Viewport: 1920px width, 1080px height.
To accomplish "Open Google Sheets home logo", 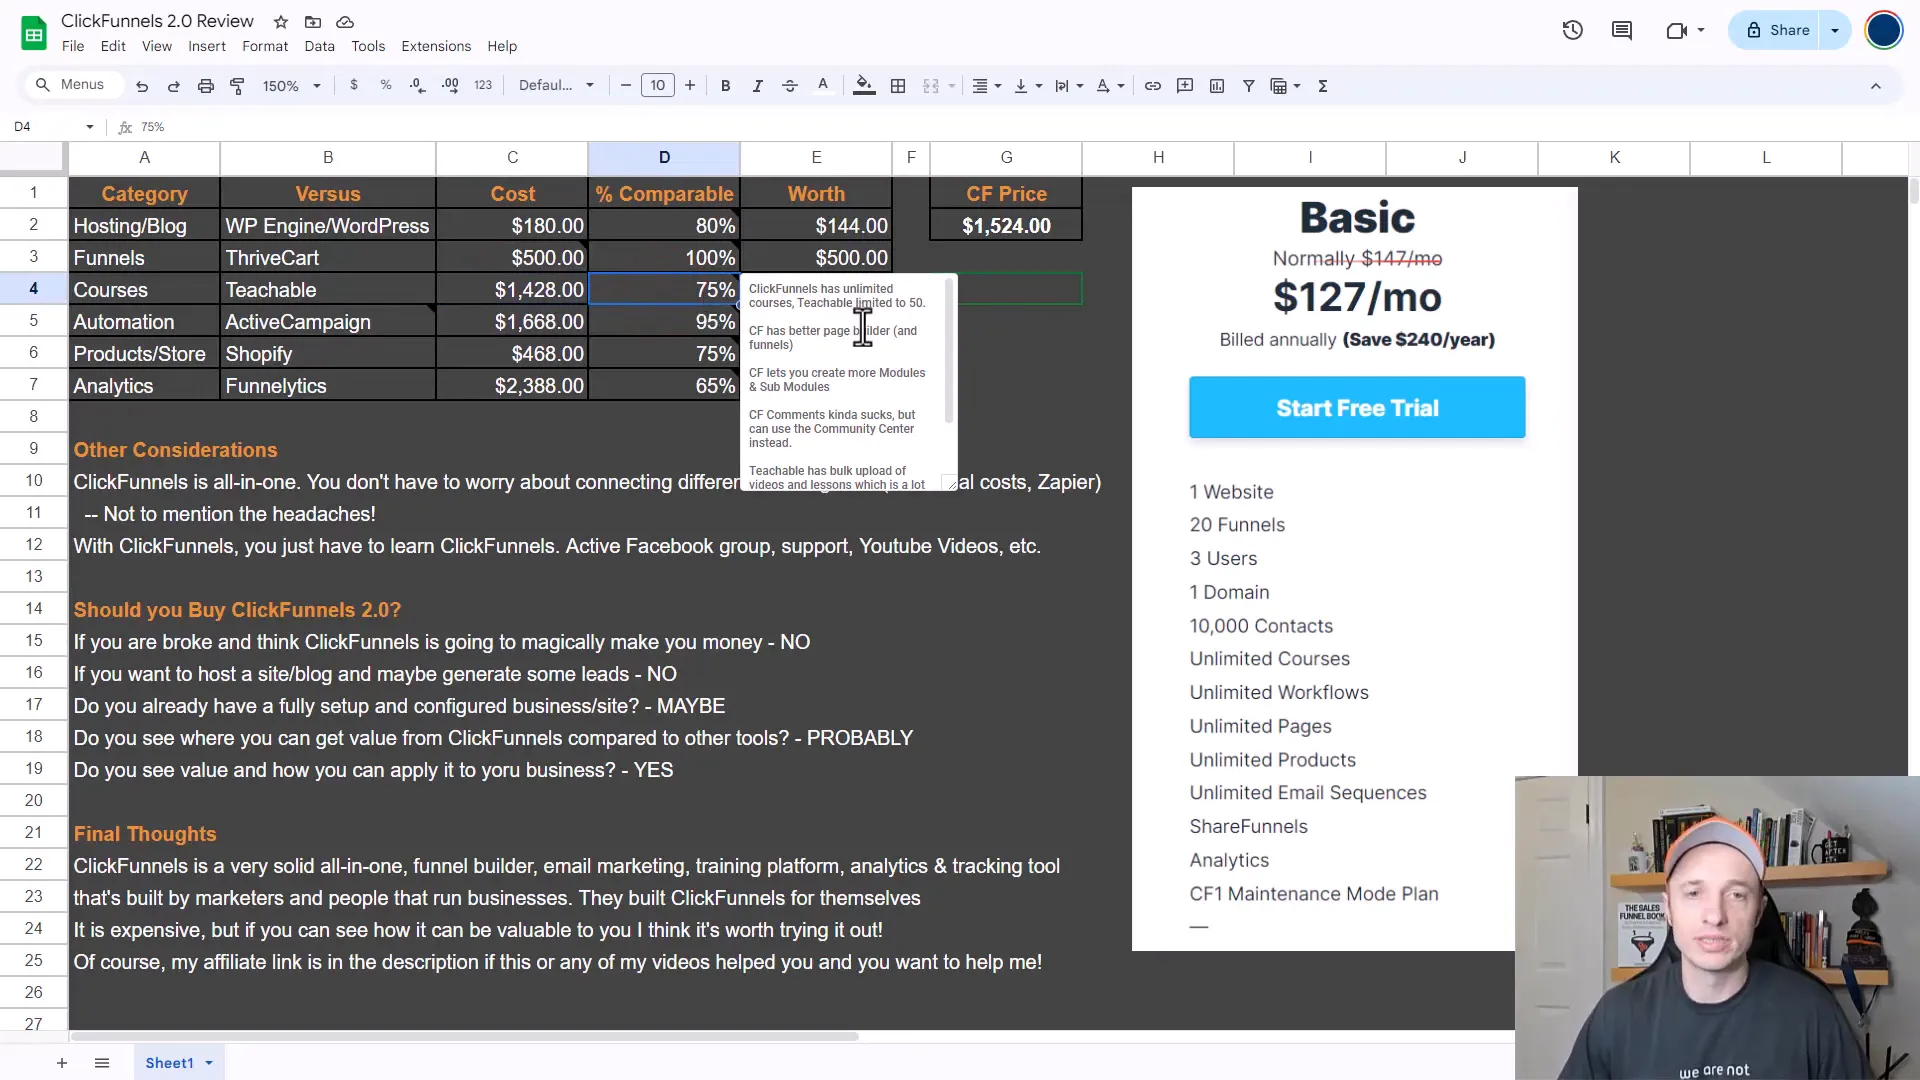I will 34,33.
